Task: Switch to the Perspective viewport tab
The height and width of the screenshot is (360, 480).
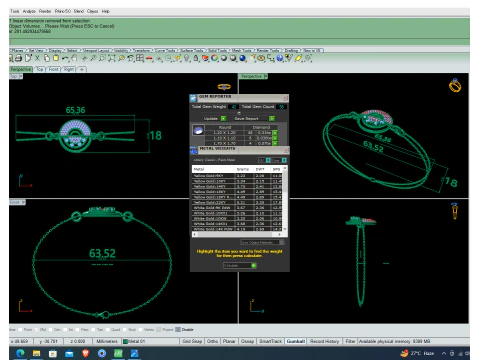Action: click(21, 69)
